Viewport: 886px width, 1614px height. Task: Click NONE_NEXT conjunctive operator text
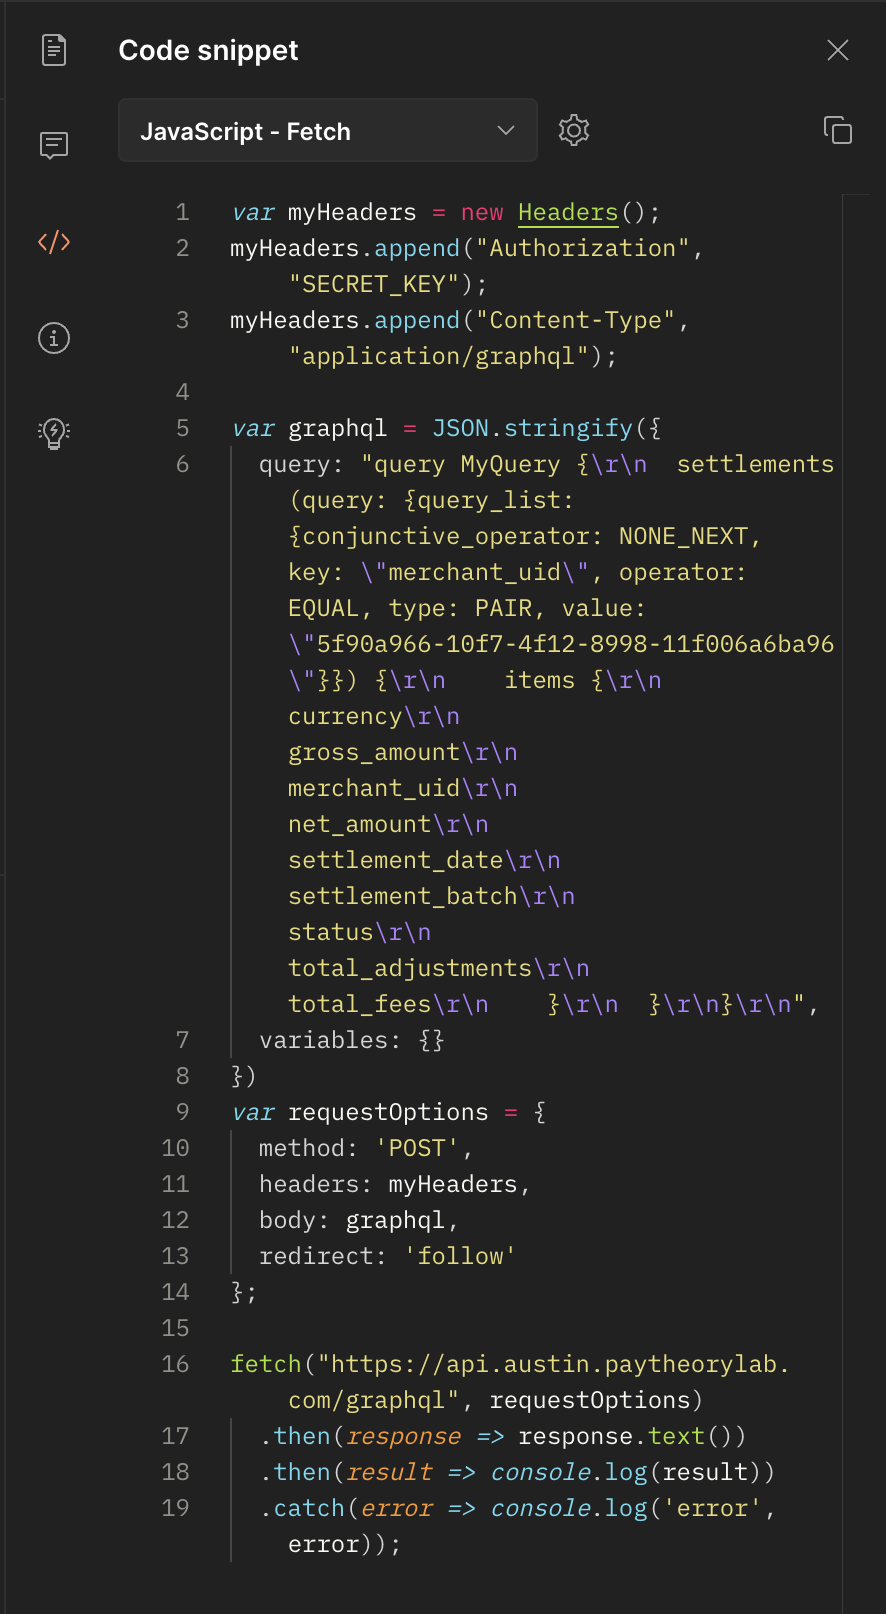click(683, 536)
